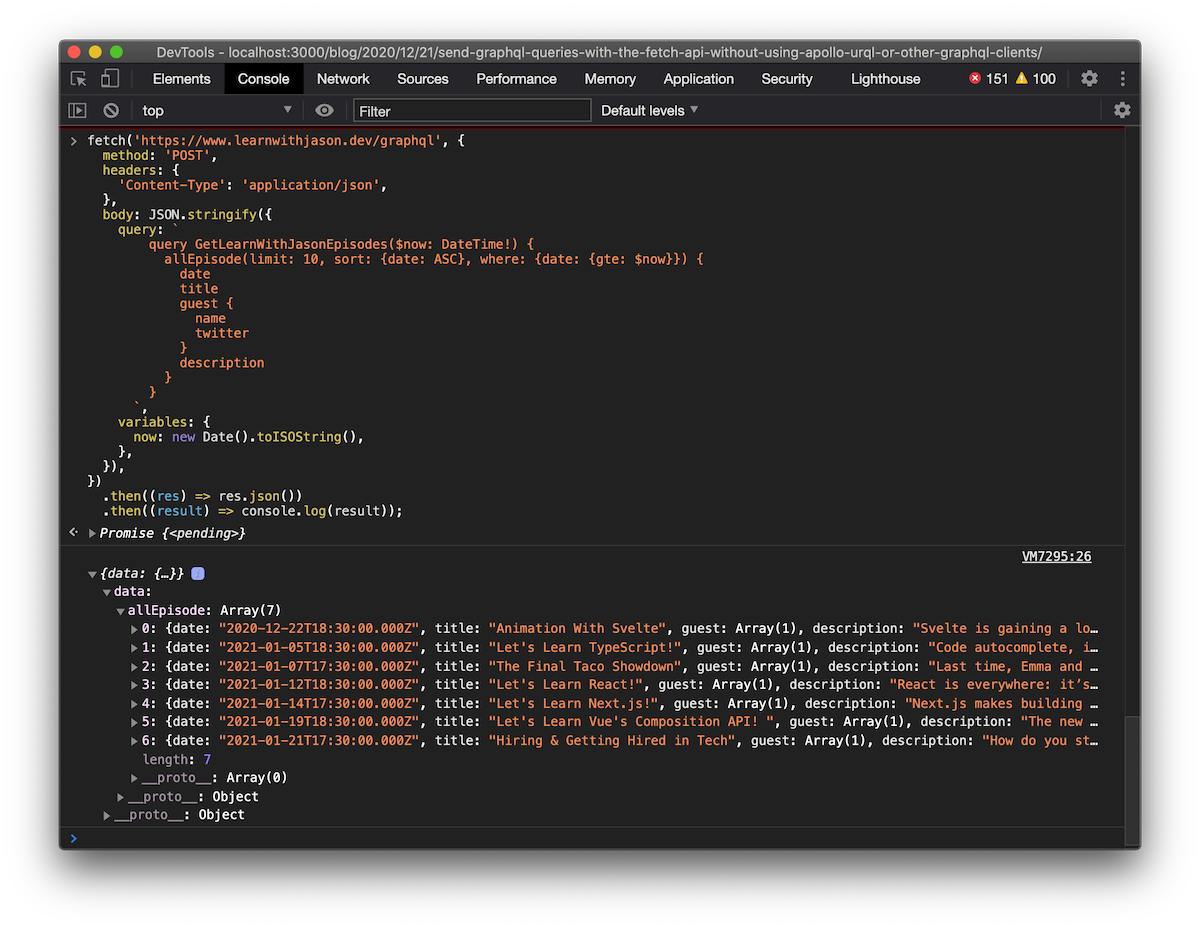Clear the console messages
This screenshot has width=1200, height=928.
click(x=110, y=110)
